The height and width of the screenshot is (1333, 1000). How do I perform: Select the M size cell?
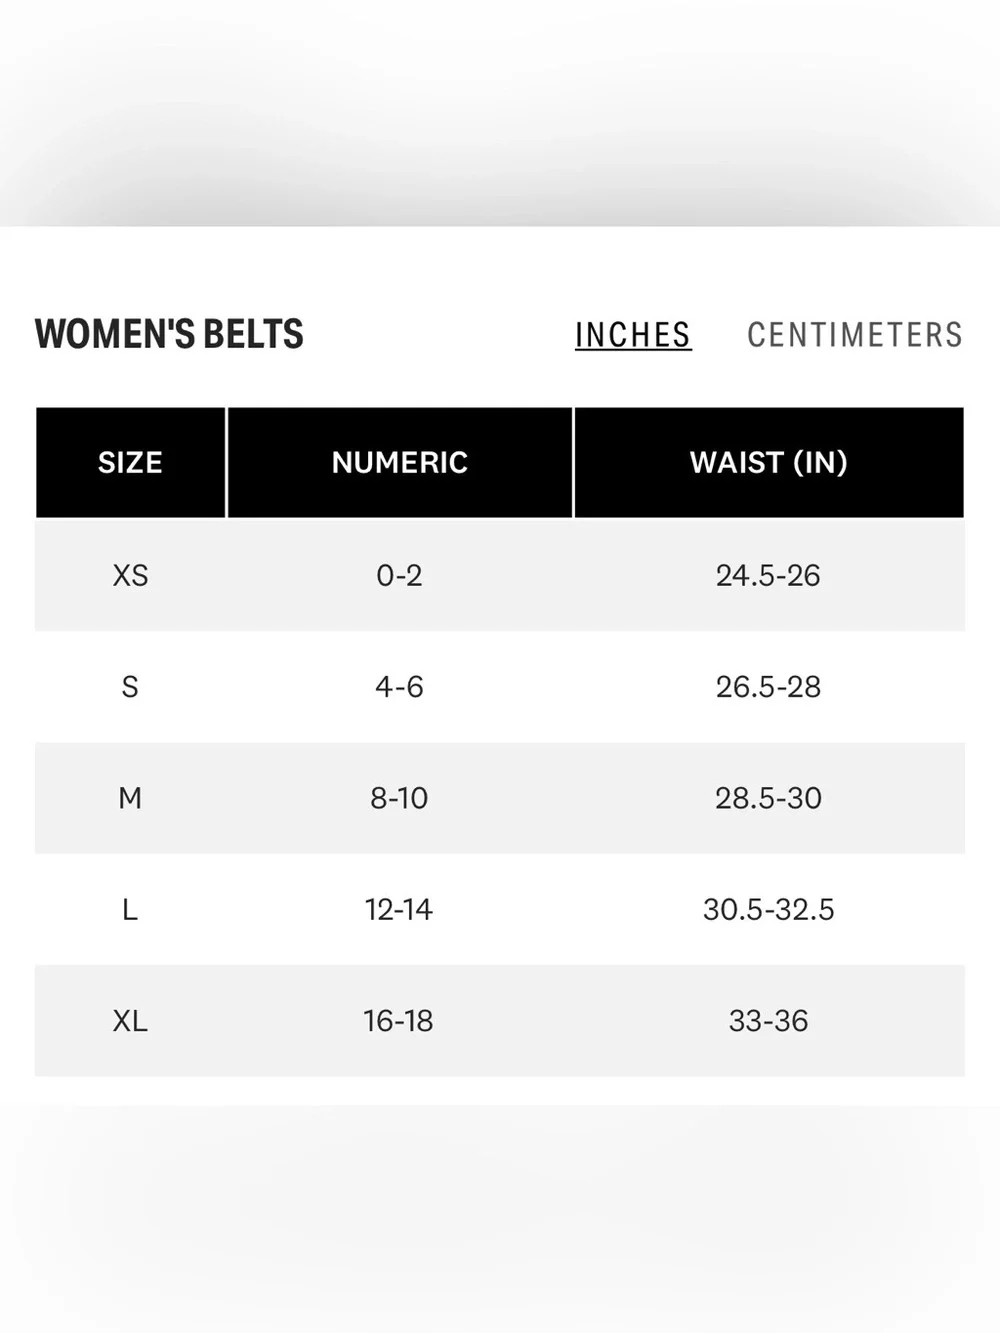[130, 798]
